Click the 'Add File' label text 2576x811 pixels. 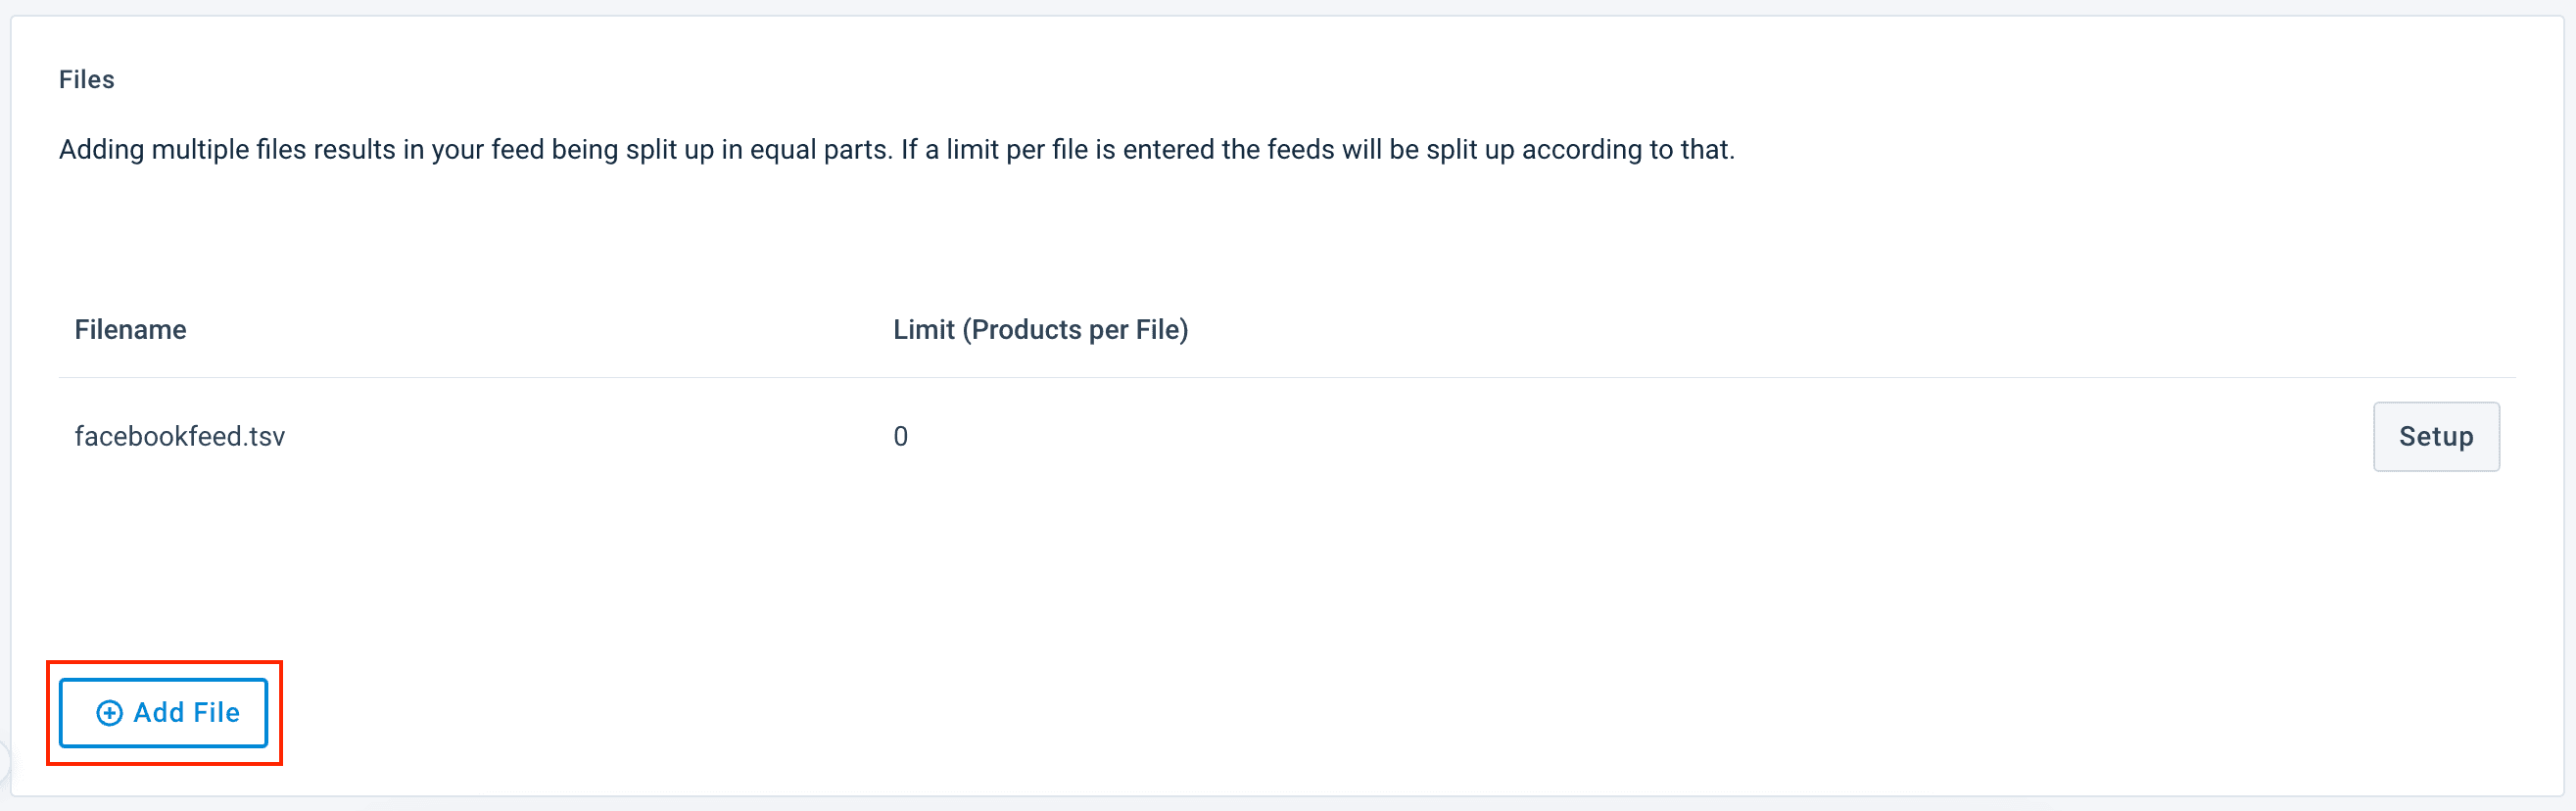[187, 712]
